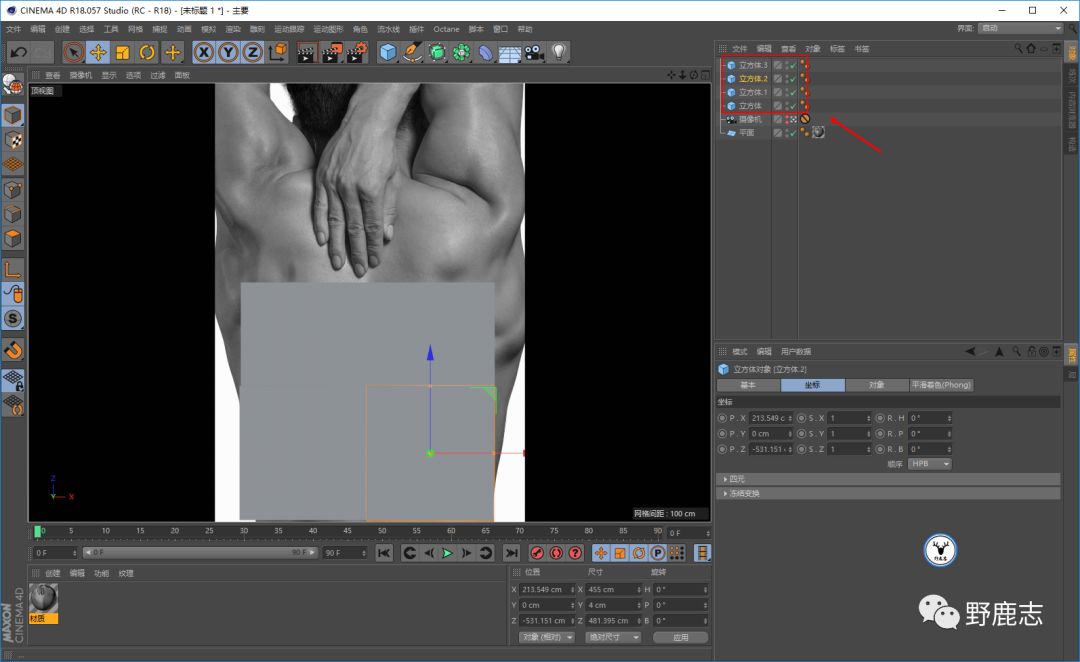Open the render settings clapperboard icon
This screenshot has height=662, width=1080.
pos(356,52)
